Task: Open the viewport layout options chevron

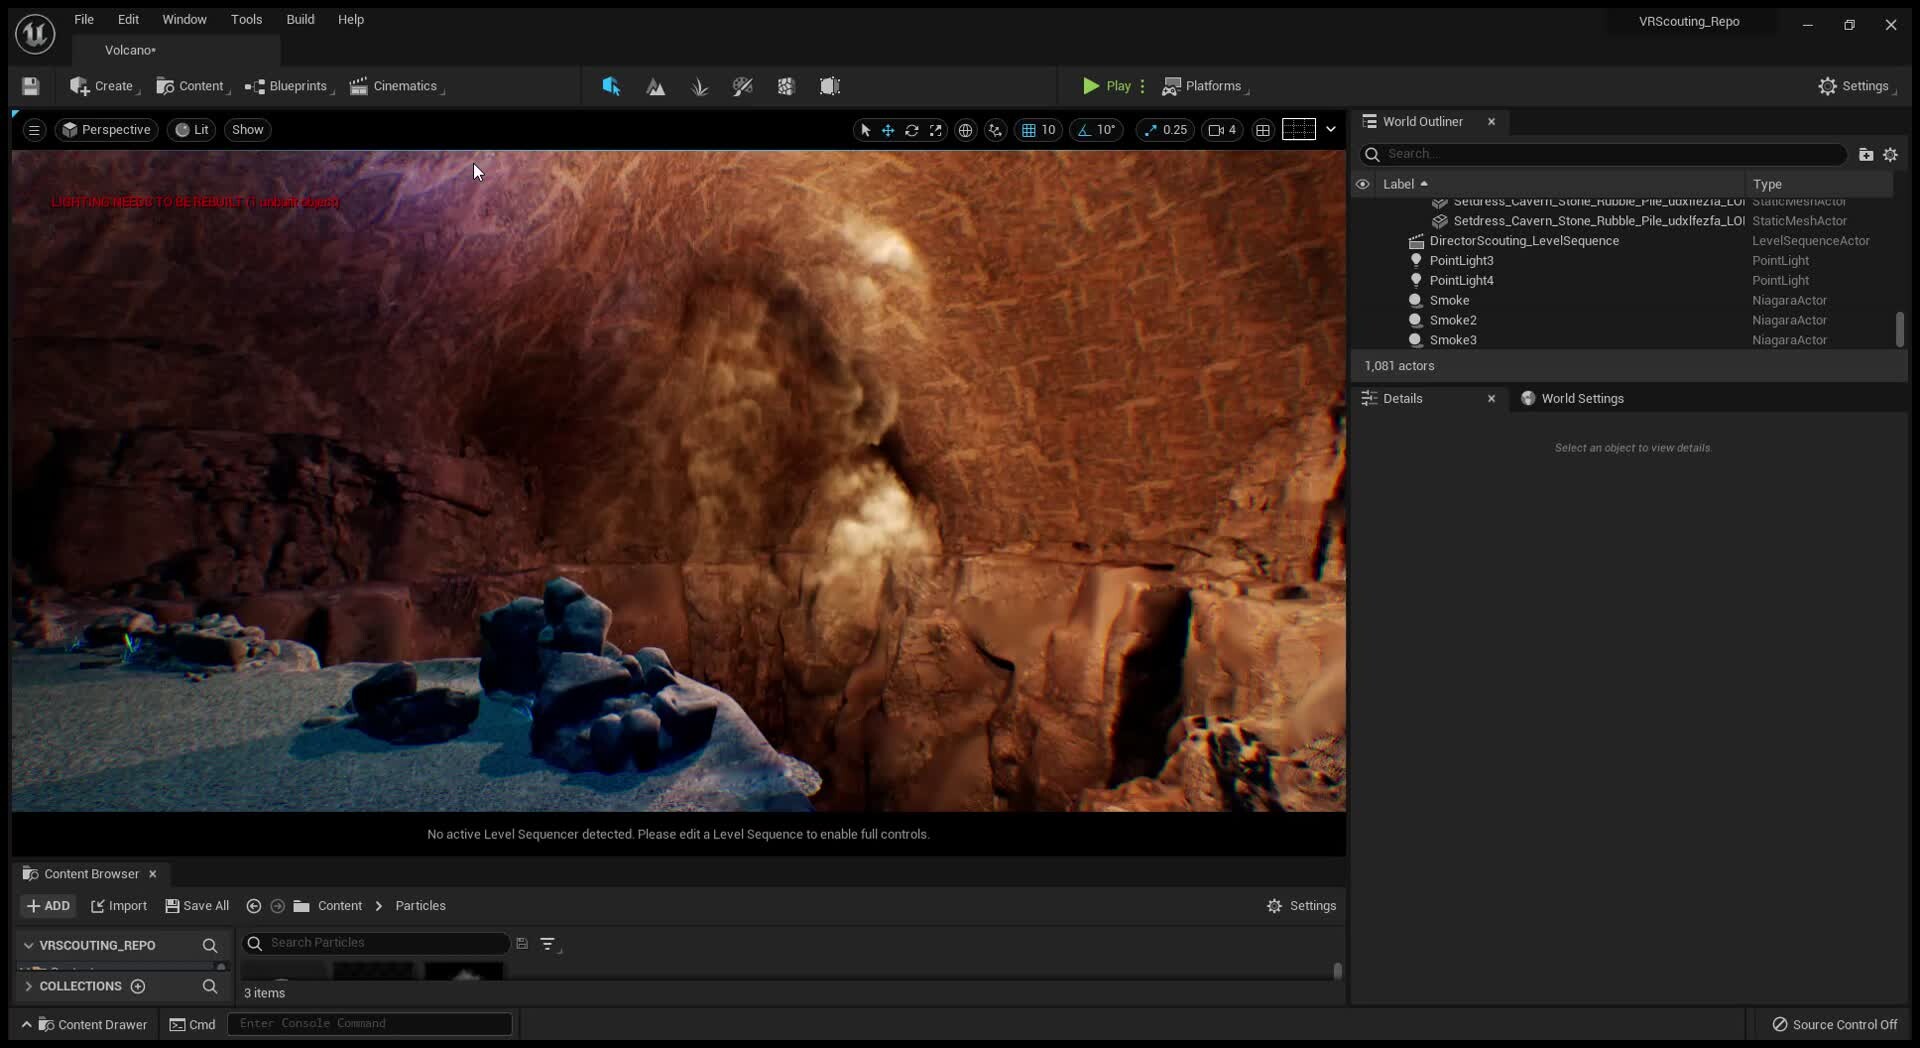Action: (x=1332, y=130)
